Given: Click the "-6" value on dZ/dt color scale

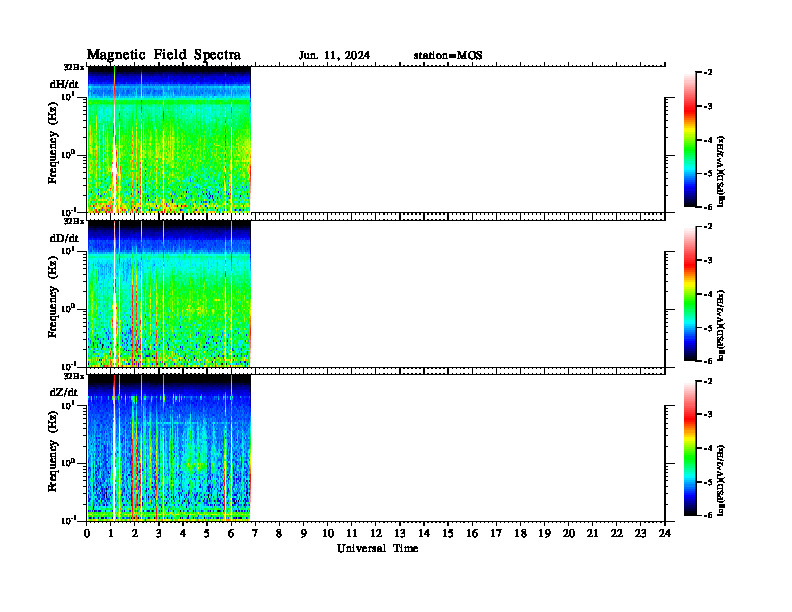Looking at the screenshot, I should coord(708,516).
